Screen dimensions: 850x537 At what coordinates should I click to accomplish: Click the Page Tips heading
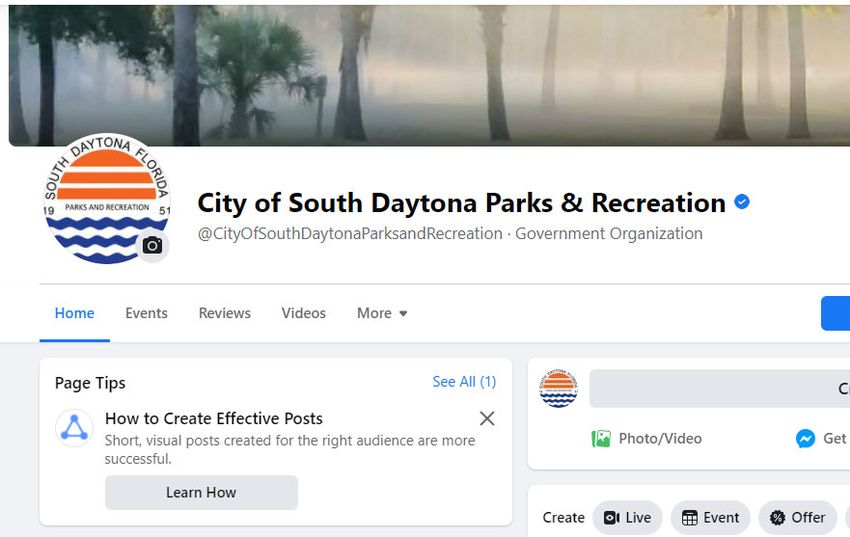pos(90,383)
